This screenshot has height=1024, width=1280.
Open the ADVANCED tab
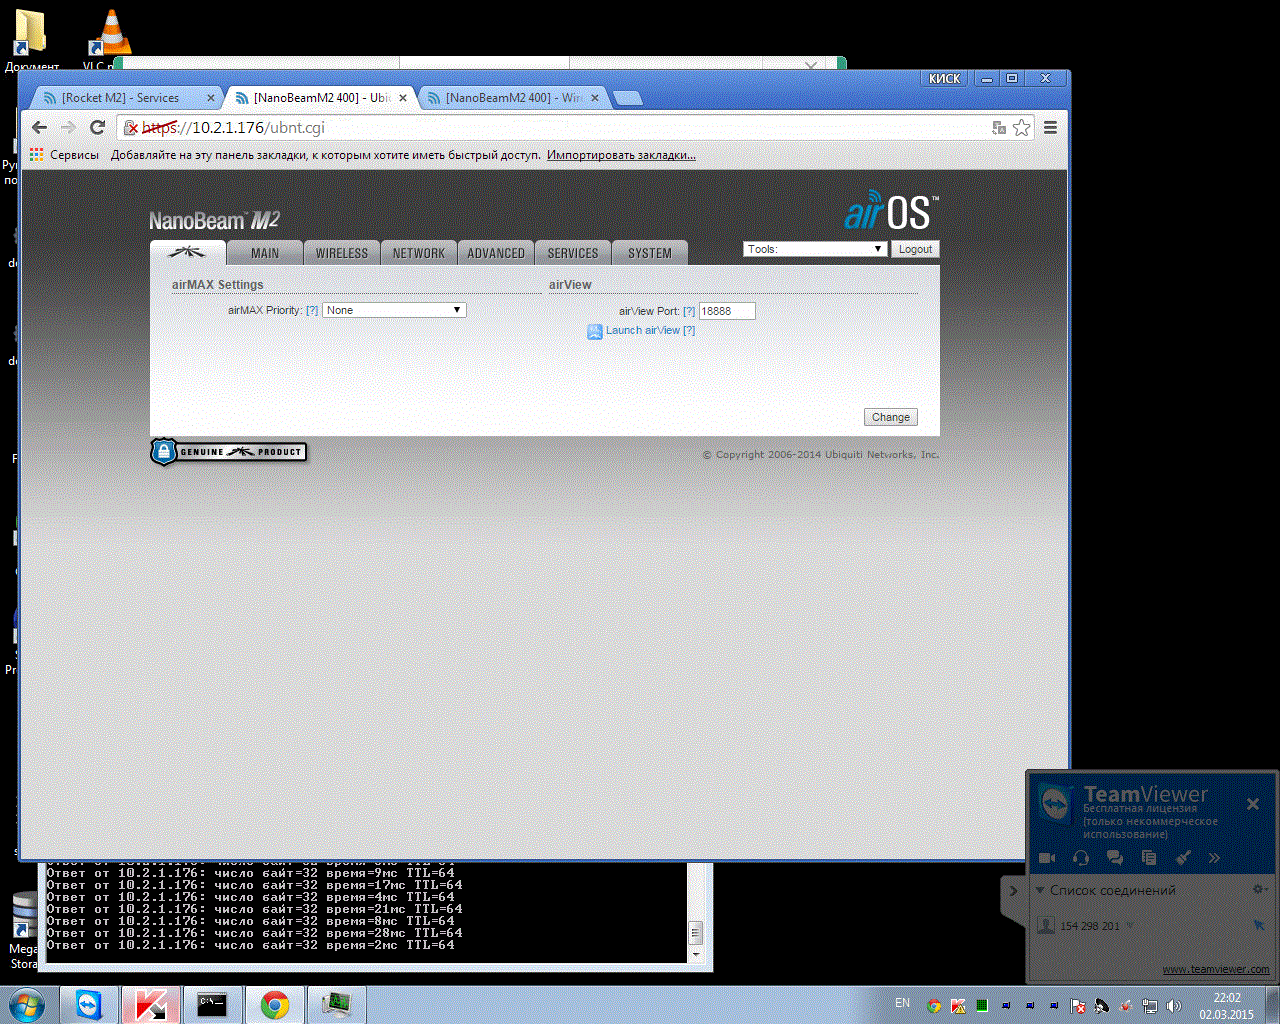click(496, 253)
